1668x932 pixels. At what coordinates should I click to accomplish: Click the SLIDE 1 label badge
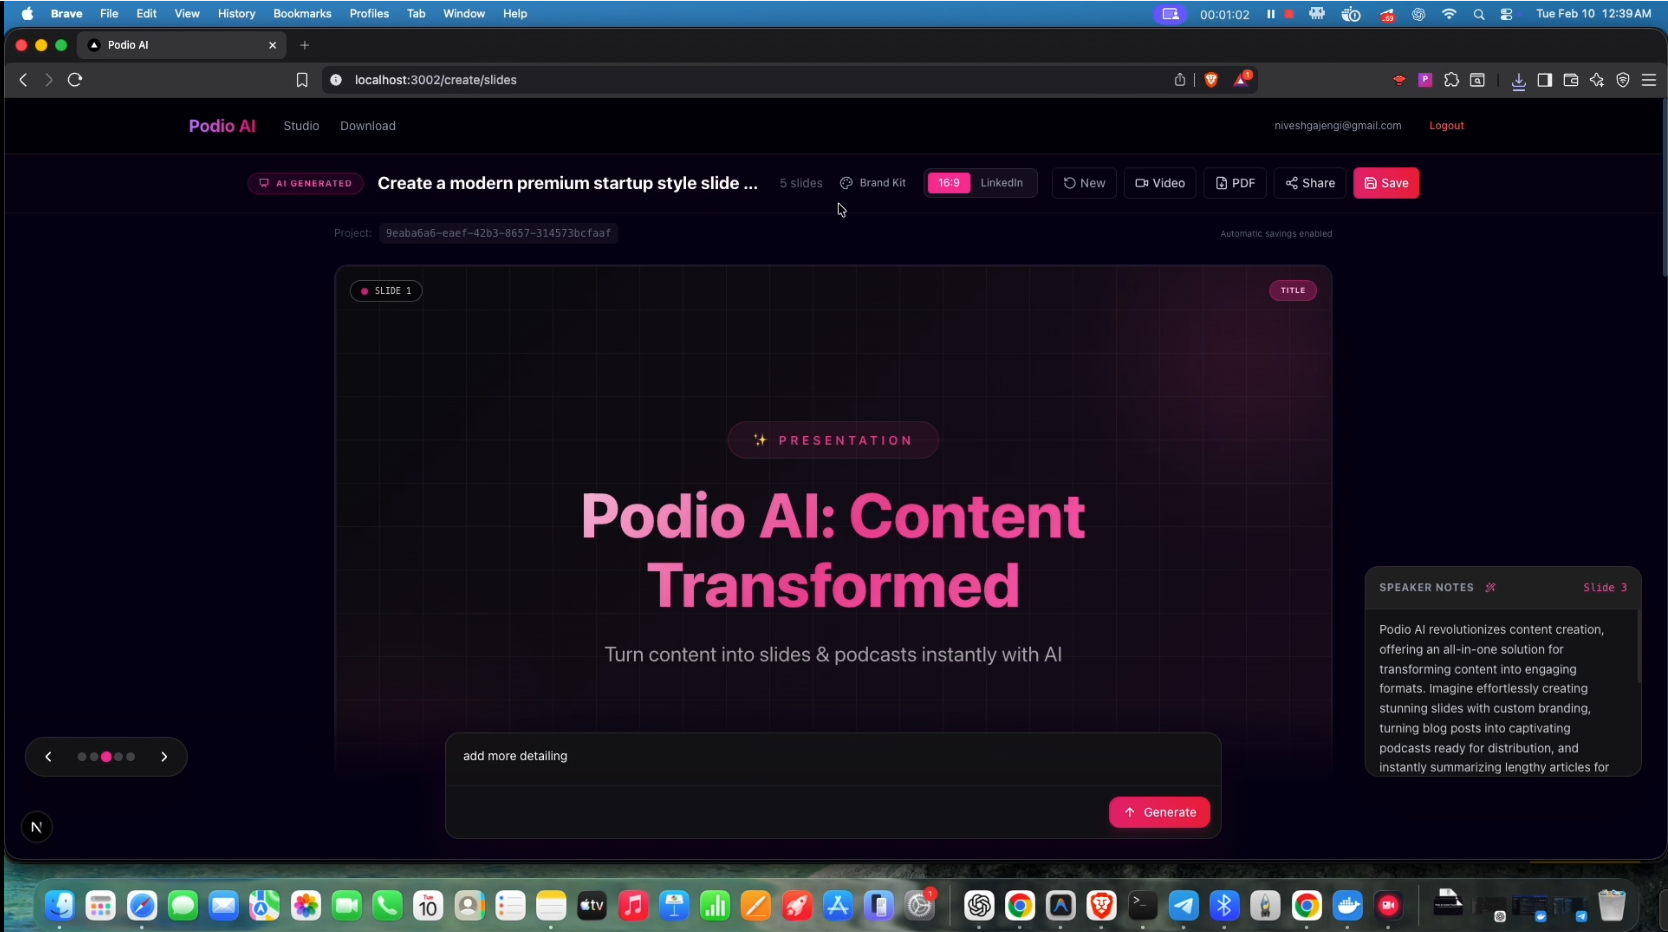[386, 291]
